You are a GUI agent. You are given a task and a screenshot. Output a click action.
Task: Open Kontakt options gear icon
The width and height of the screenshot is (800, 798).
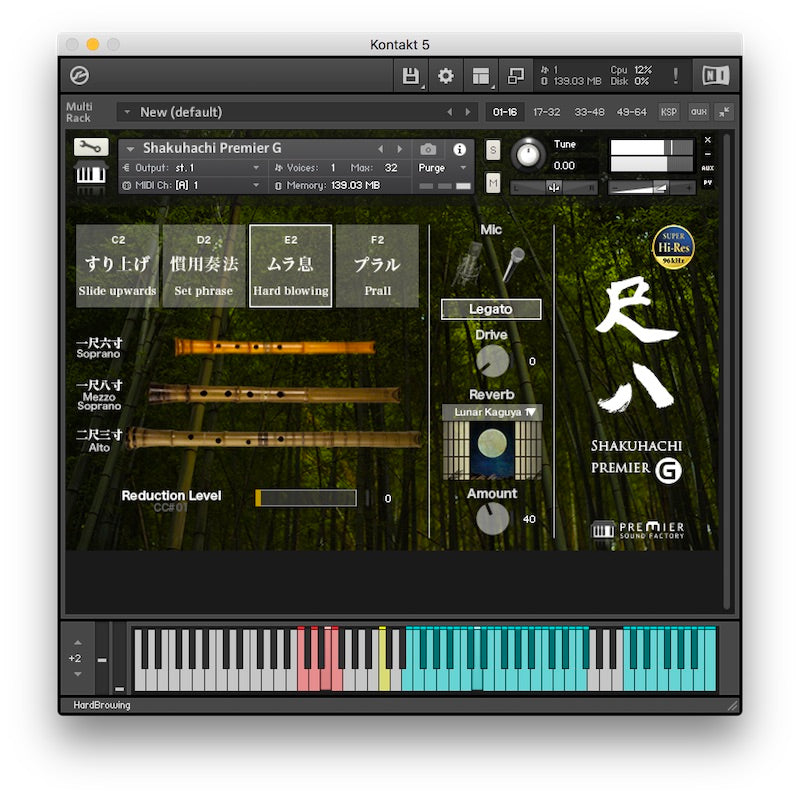tap(446, 76)
